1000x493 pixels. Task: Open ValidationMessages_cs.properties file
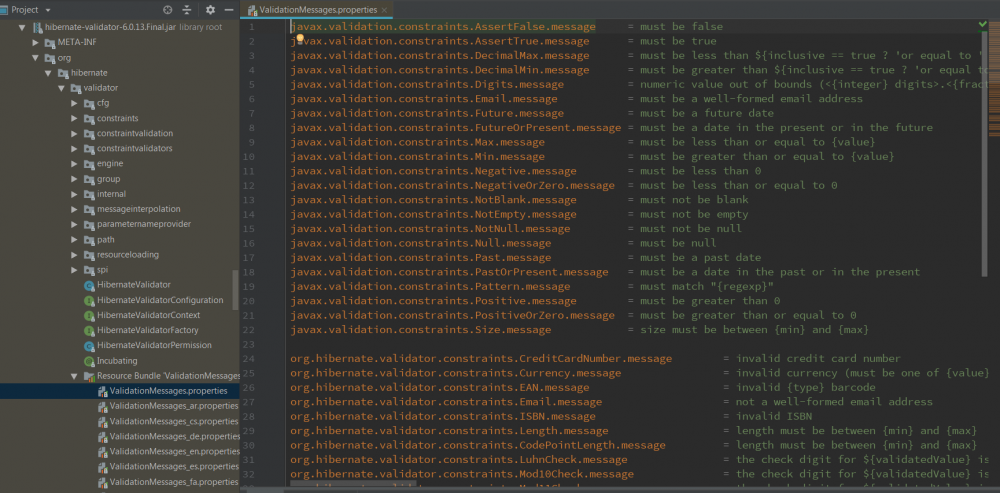173,422
